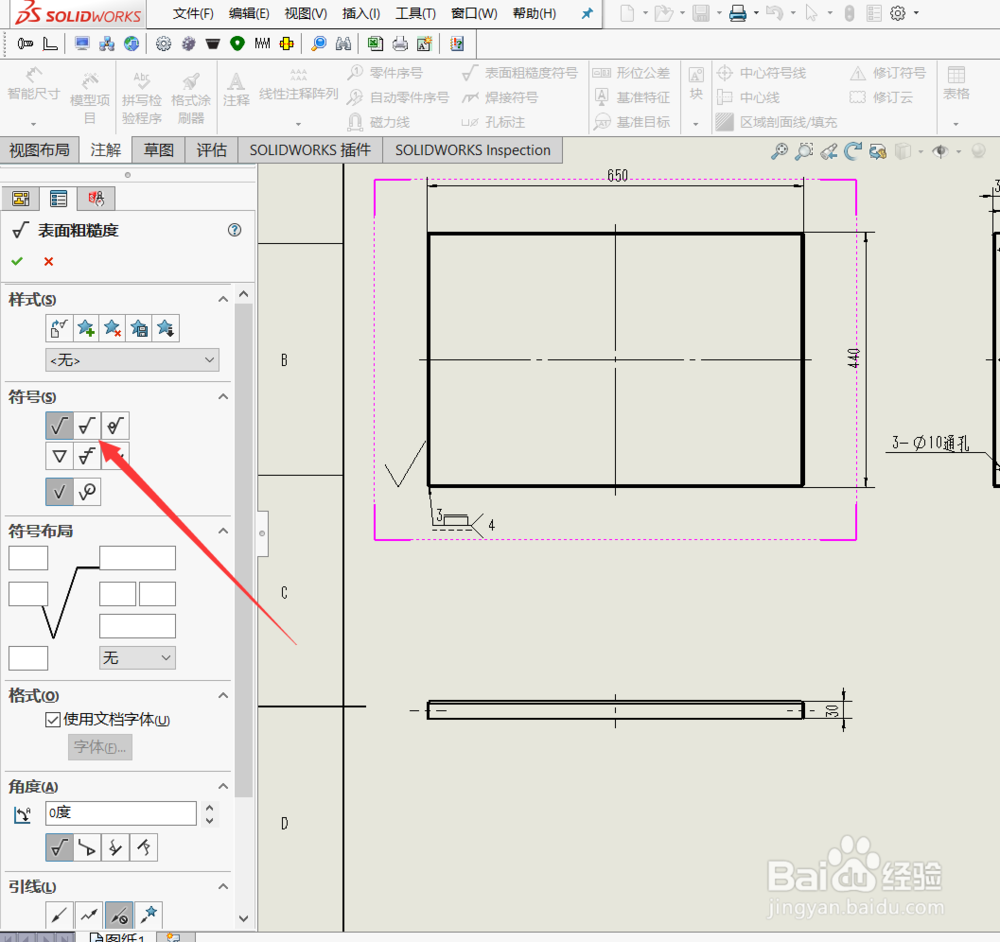Screen dimensions: 1000x942
Task: Click the 字体(F)... button
Action: coord(100,747)
